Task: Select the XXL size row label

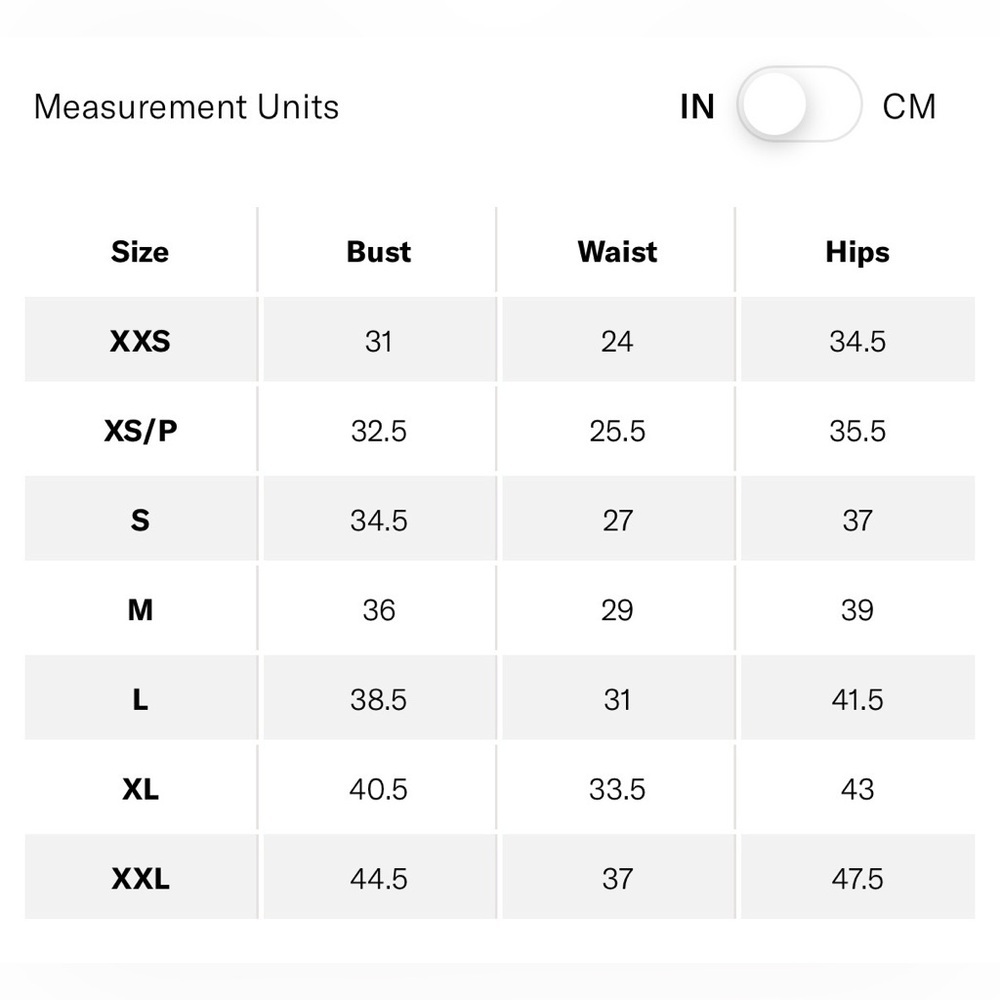Action: click(x=140, y=879)
